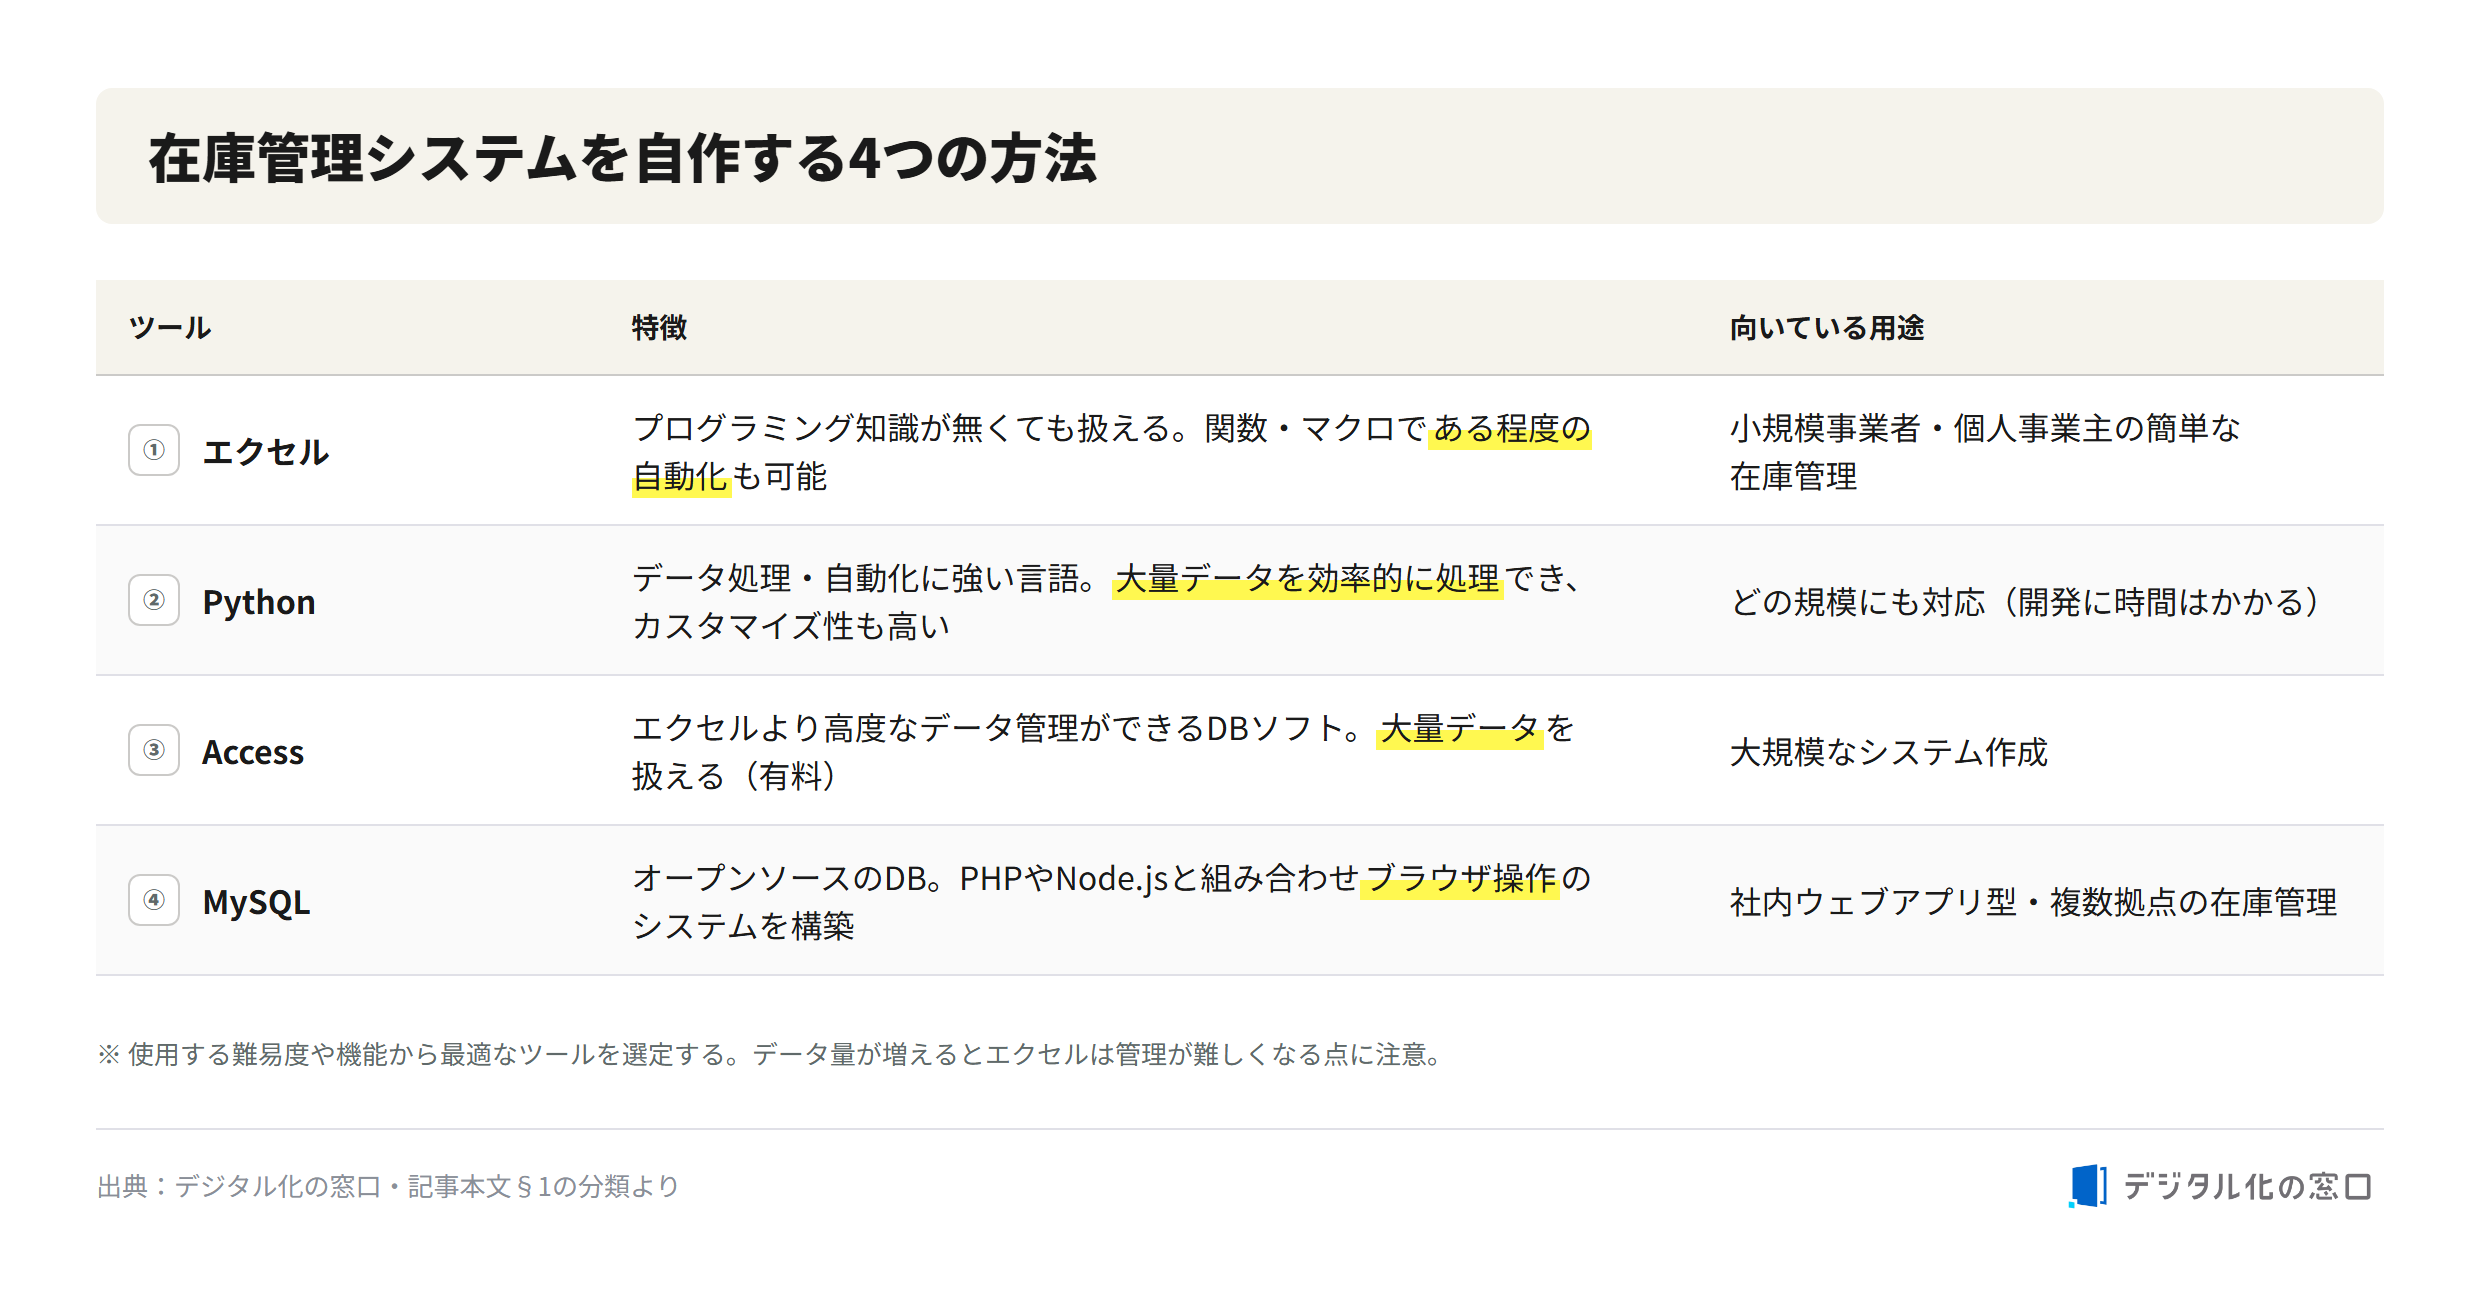Image resolution: width=2480 pixels, height=1302 pixels.
Task: Click the title 在庫管理システムを自作する4つの方法
Action: coord(622,158)
